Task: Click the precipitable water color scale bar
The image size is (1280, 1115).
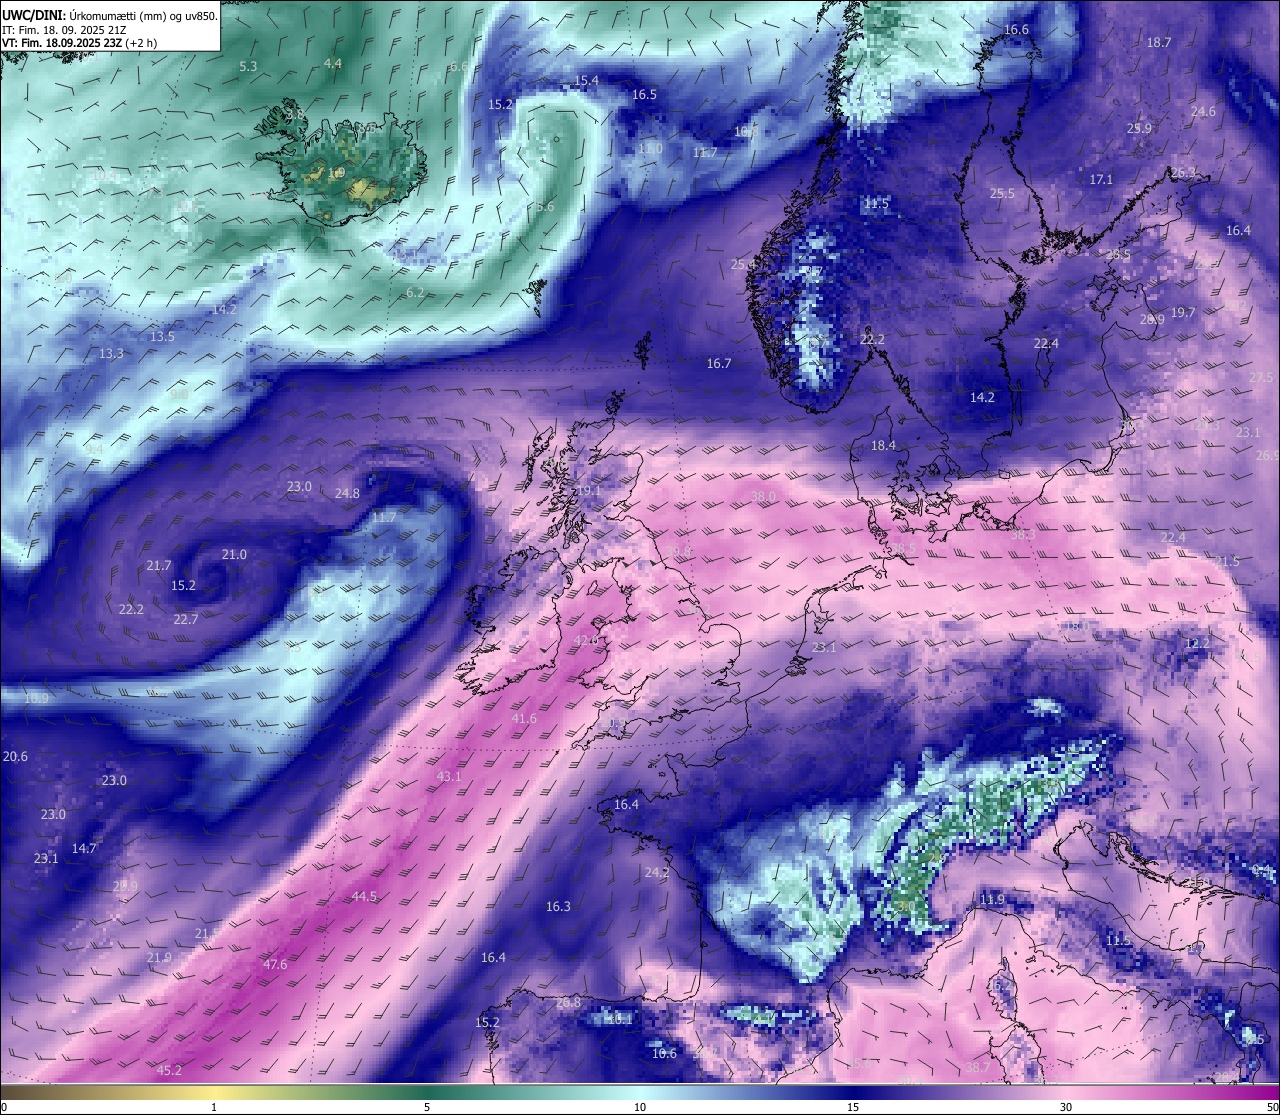Action: (x=640, y=1091)
